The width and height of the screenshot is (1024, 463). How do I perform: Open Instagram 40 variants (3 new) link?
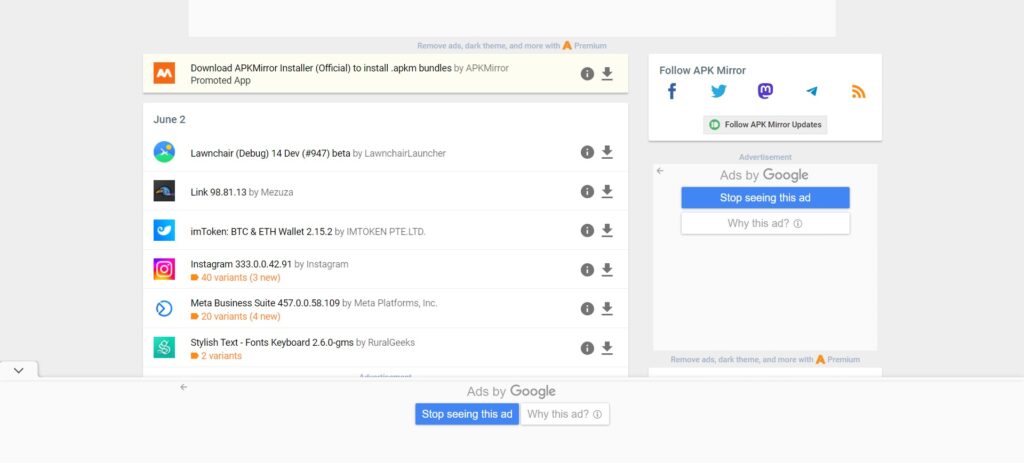tap(240, 278)
